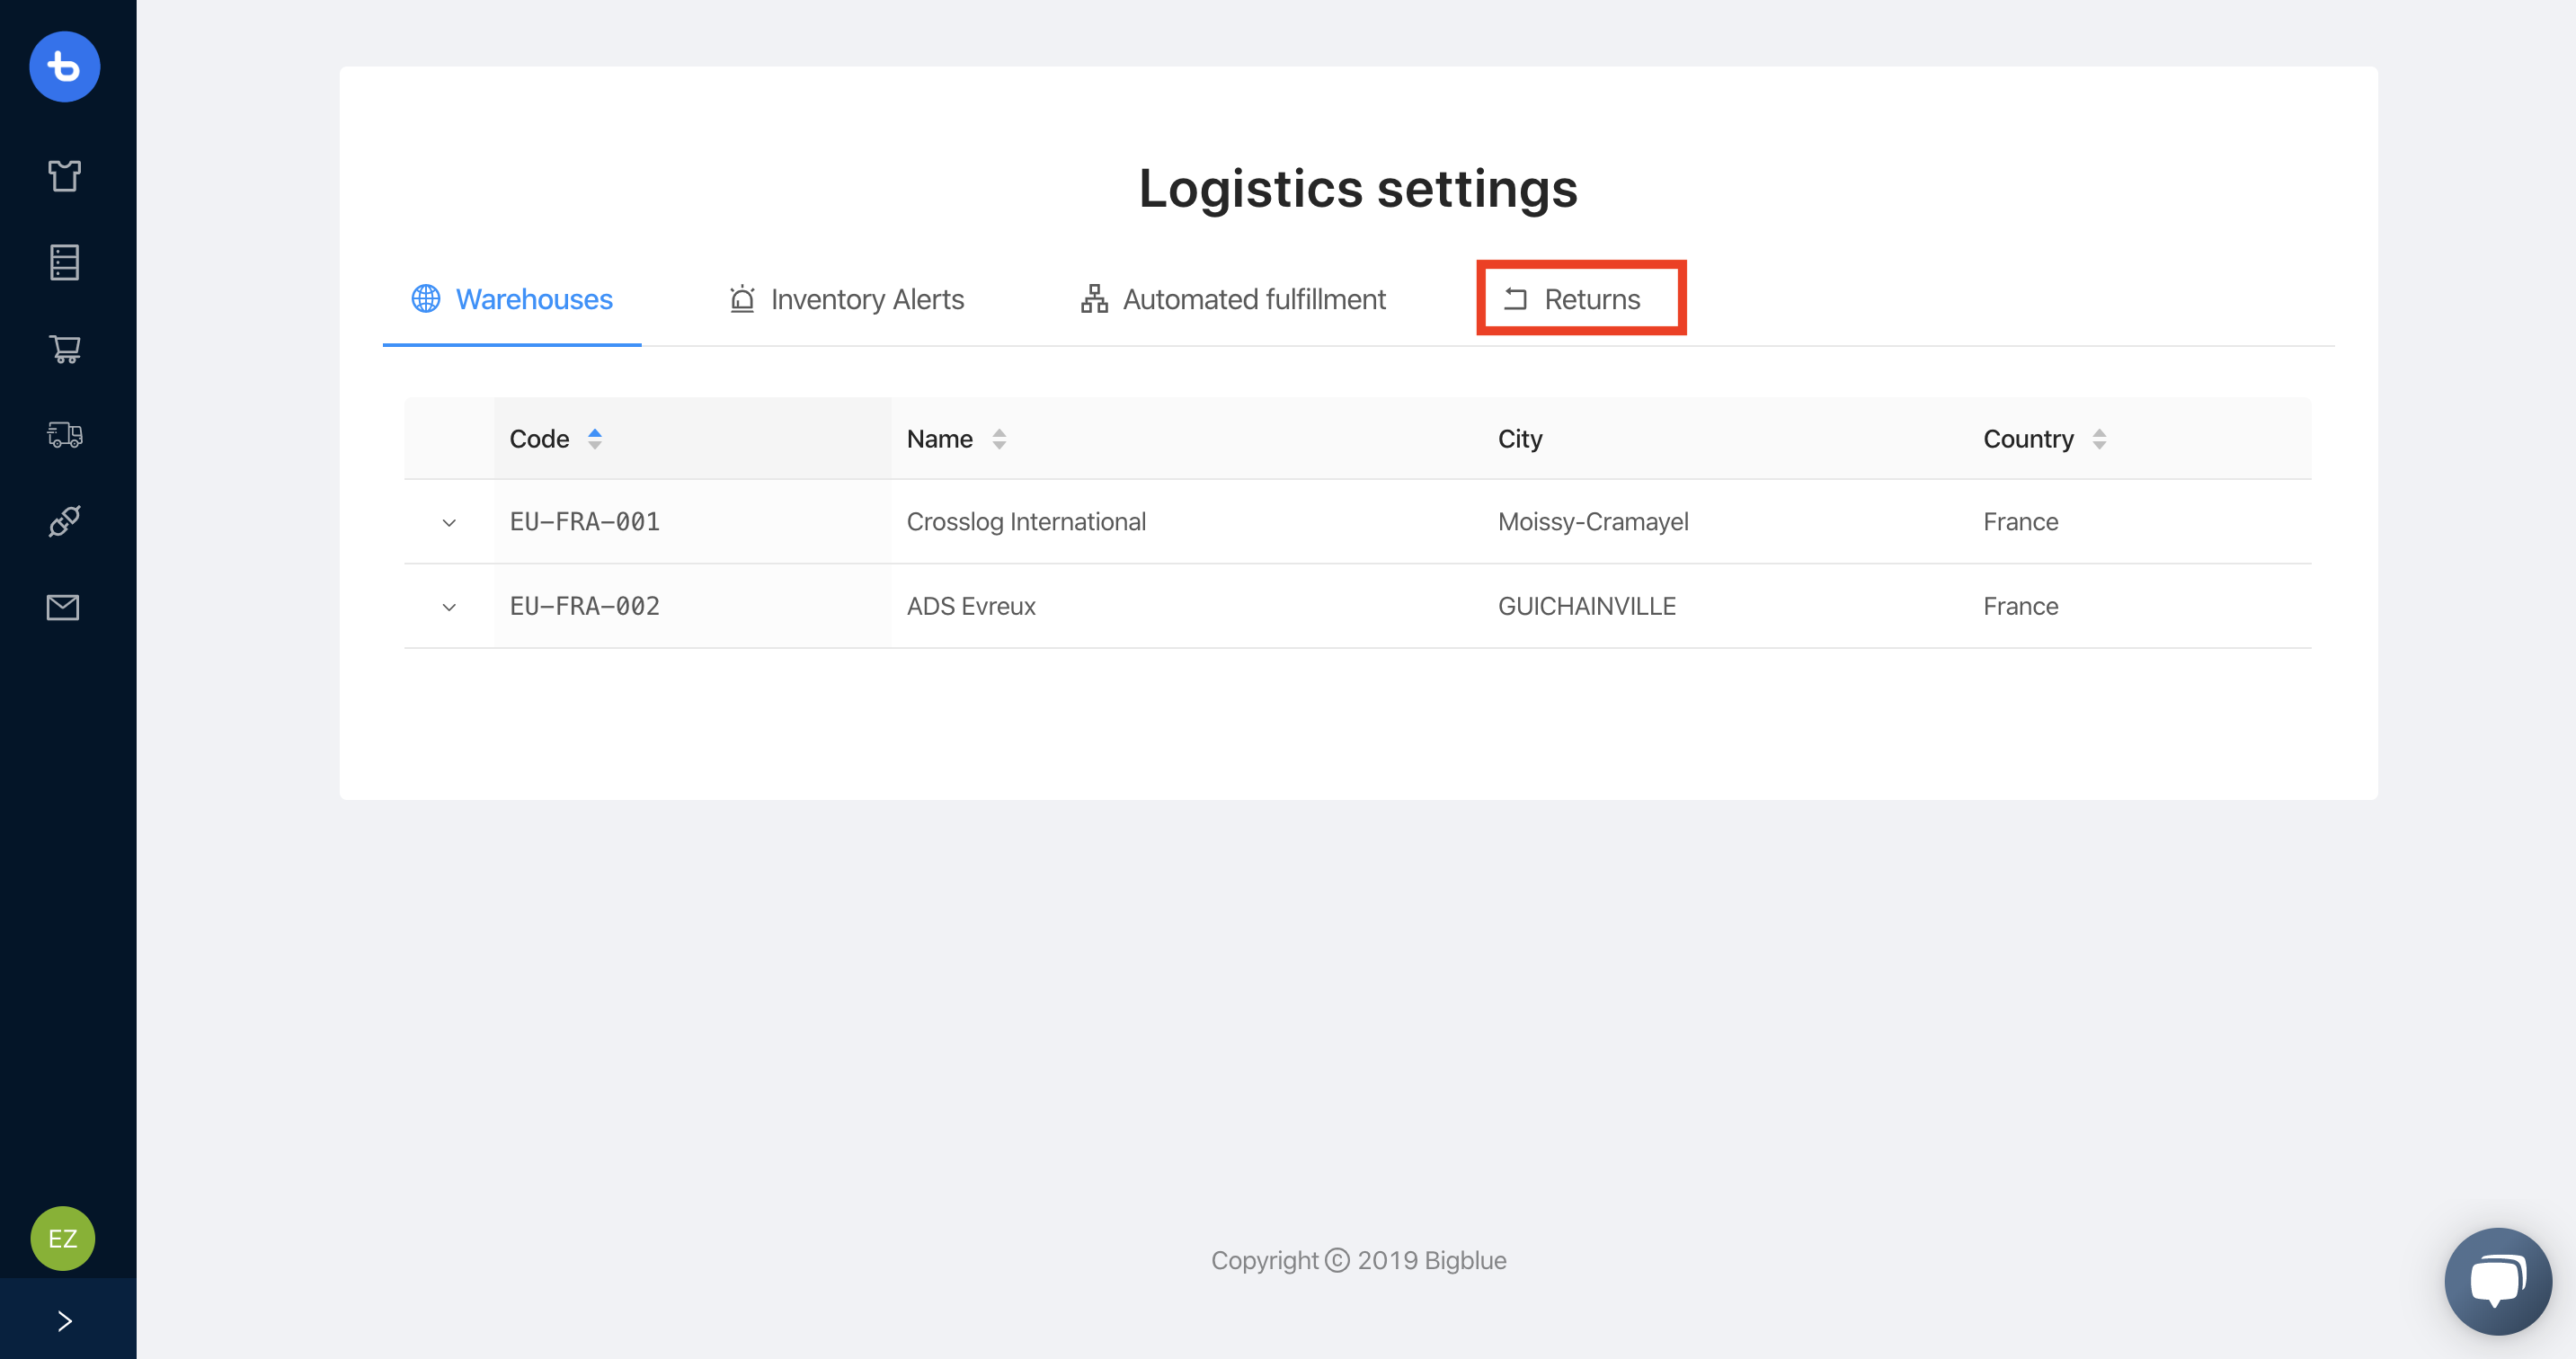Click the EZ user avatar
Viewport: 2576px width, 1359px height.
[62, 1238]
